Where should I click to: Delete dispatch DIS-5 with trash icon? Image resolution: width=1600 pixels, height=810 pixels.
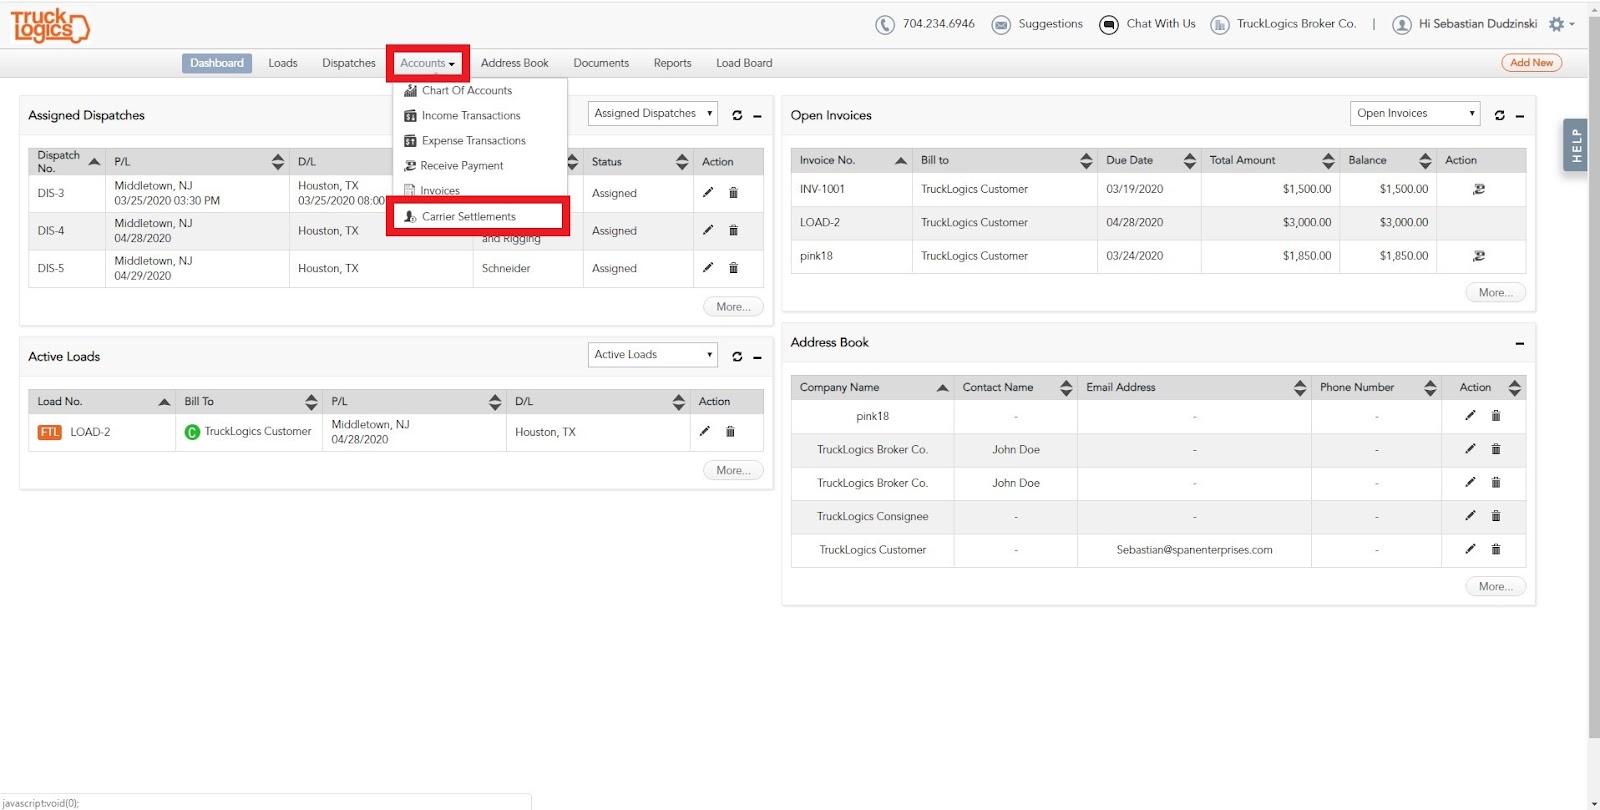click(733, 268)
